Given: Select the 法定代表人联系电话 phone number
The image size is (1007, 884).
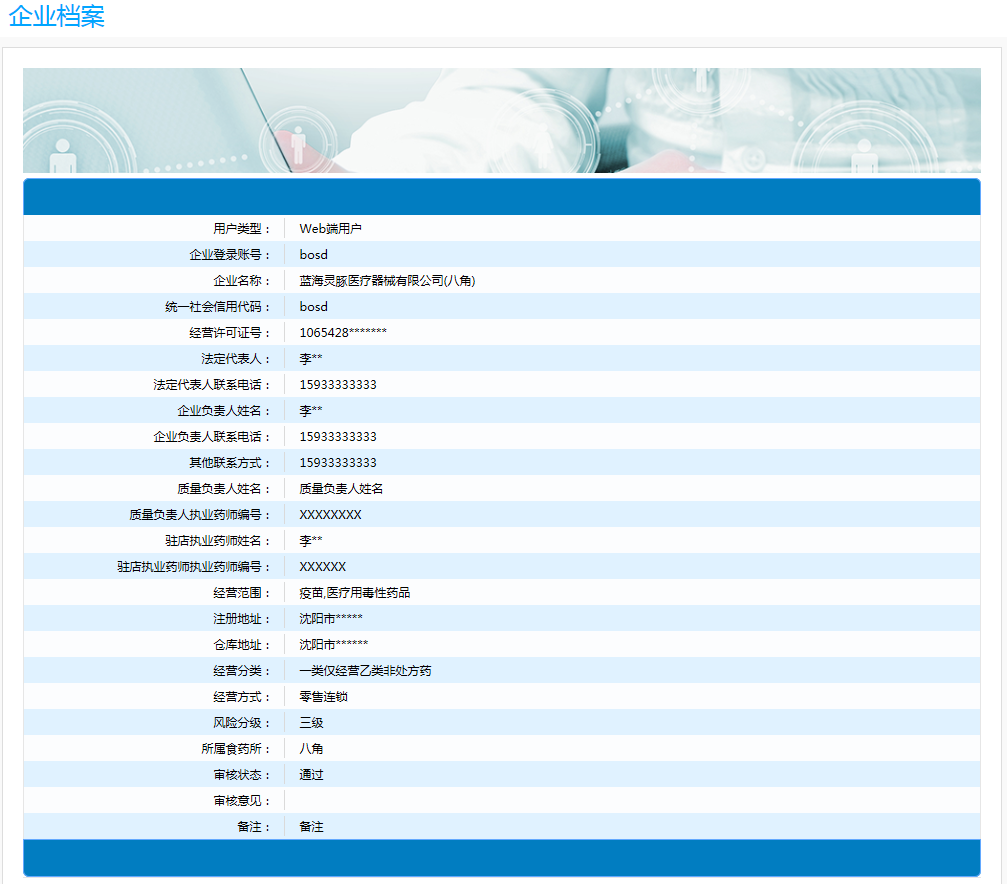Looking at the screenshot, I should 338,385.
